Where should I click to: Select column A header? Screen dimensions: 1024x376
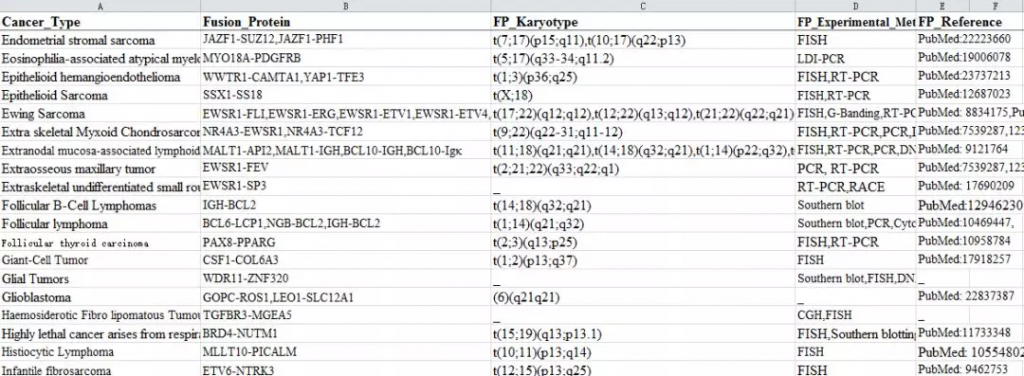[100, 6]
